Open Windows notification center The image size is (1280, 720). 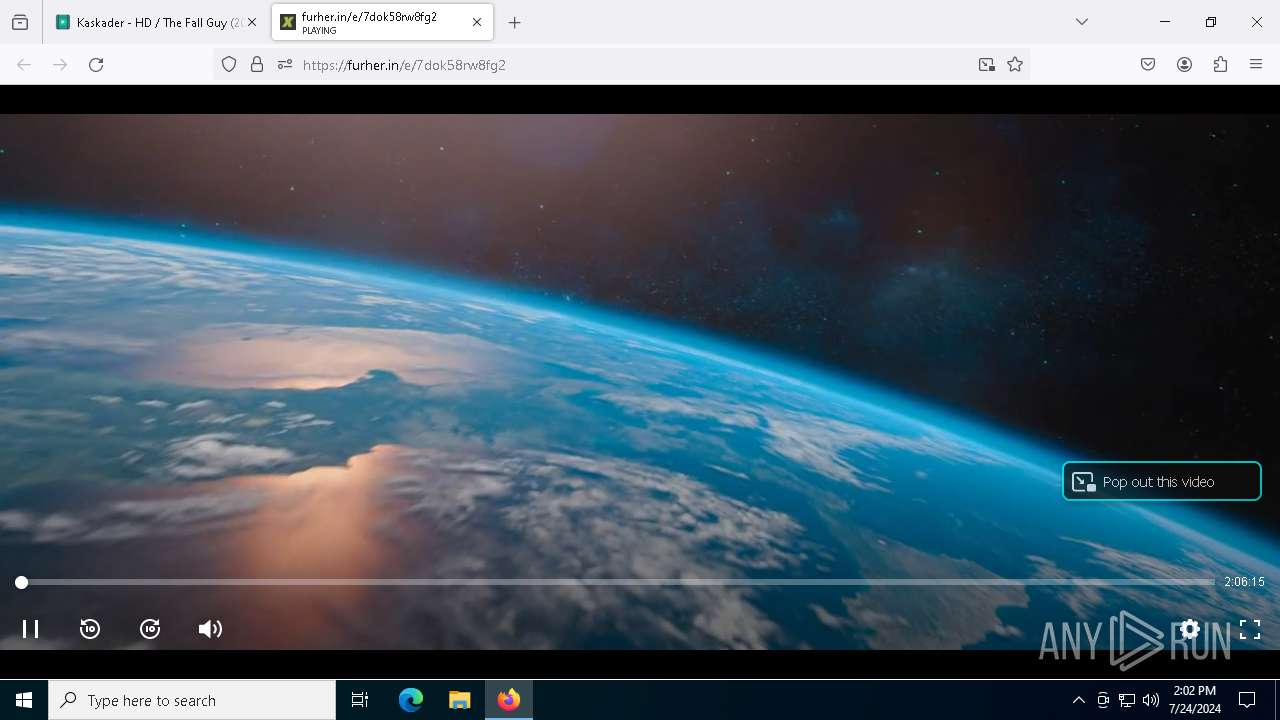point(1247,700)
